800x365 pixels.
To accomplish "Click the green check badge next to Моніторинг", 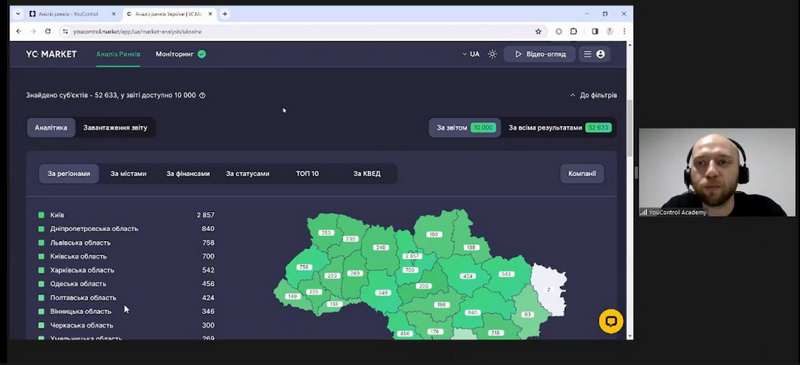I will coord(202,54).
